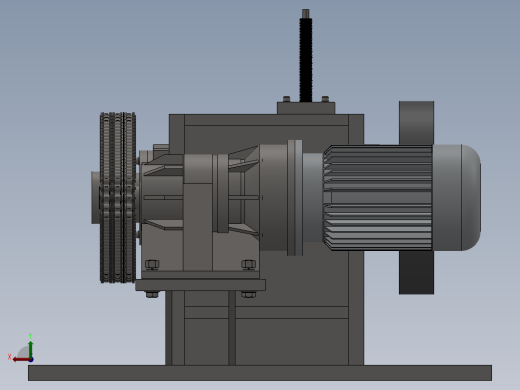Viewport: 520px width, 390px height.
Task: Click the green Y axis arrow of triad
Action: click(31, 349)
